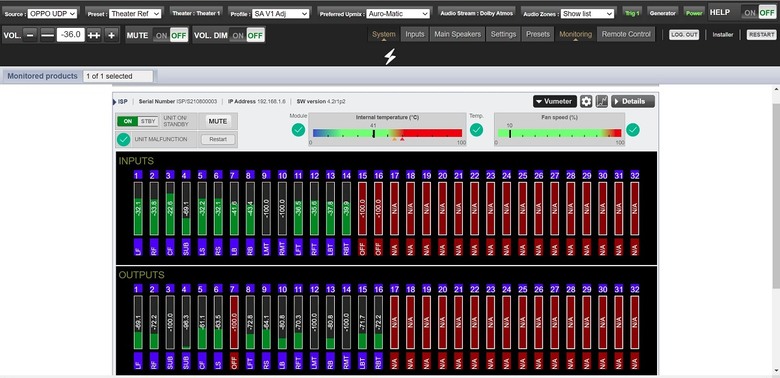The image size is (780, 378).
Task: Switch to the System tab
Action: [384, 34]
